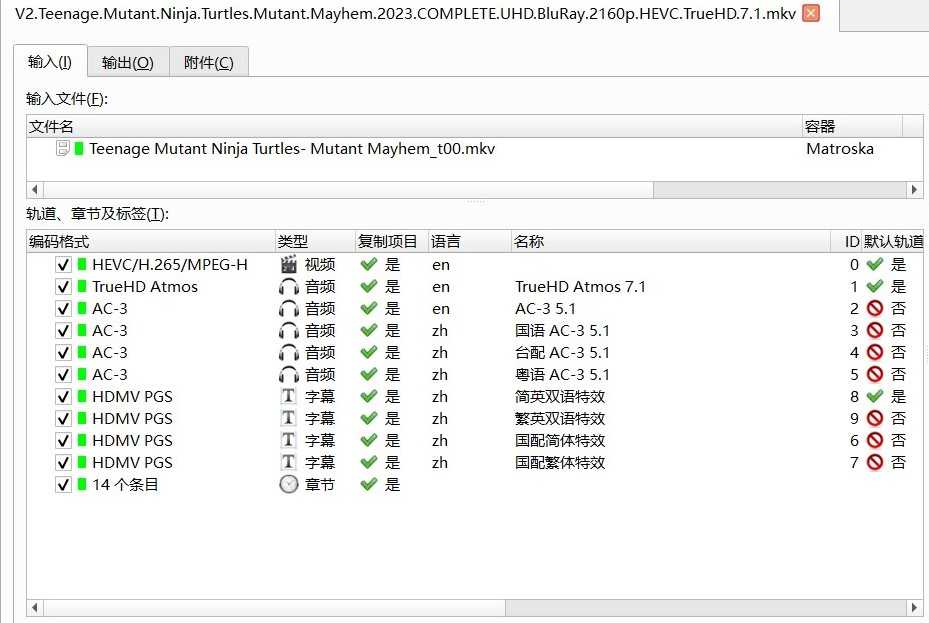Click the input files horizontal scrollbar thumb
The height and width of the screenshot is (623, 929).
348,190
